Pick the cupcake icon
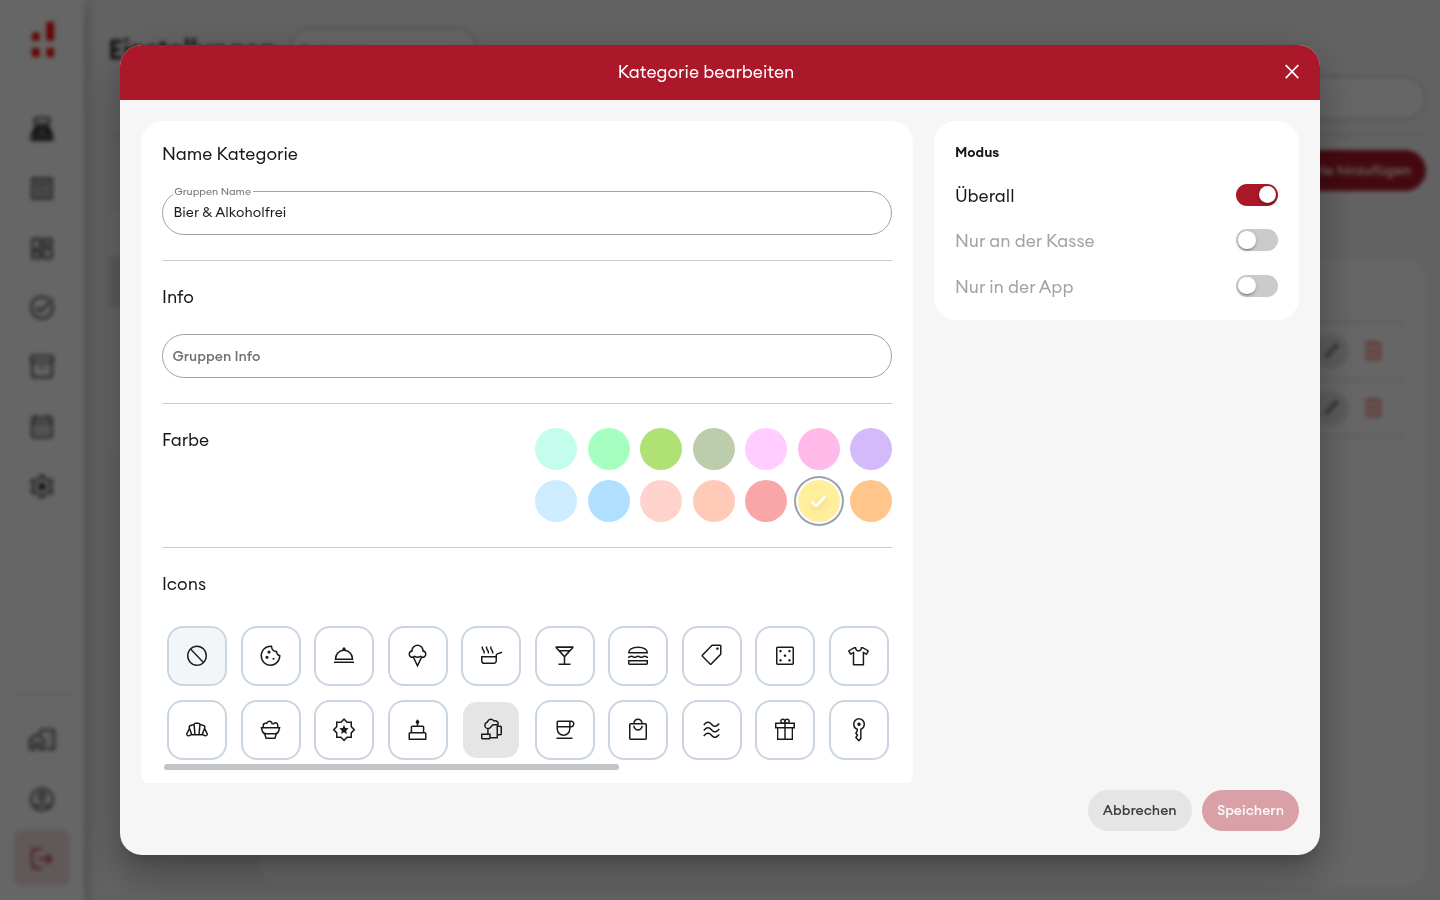This screenshot has height=900, width=1440. tap(271, 730)
